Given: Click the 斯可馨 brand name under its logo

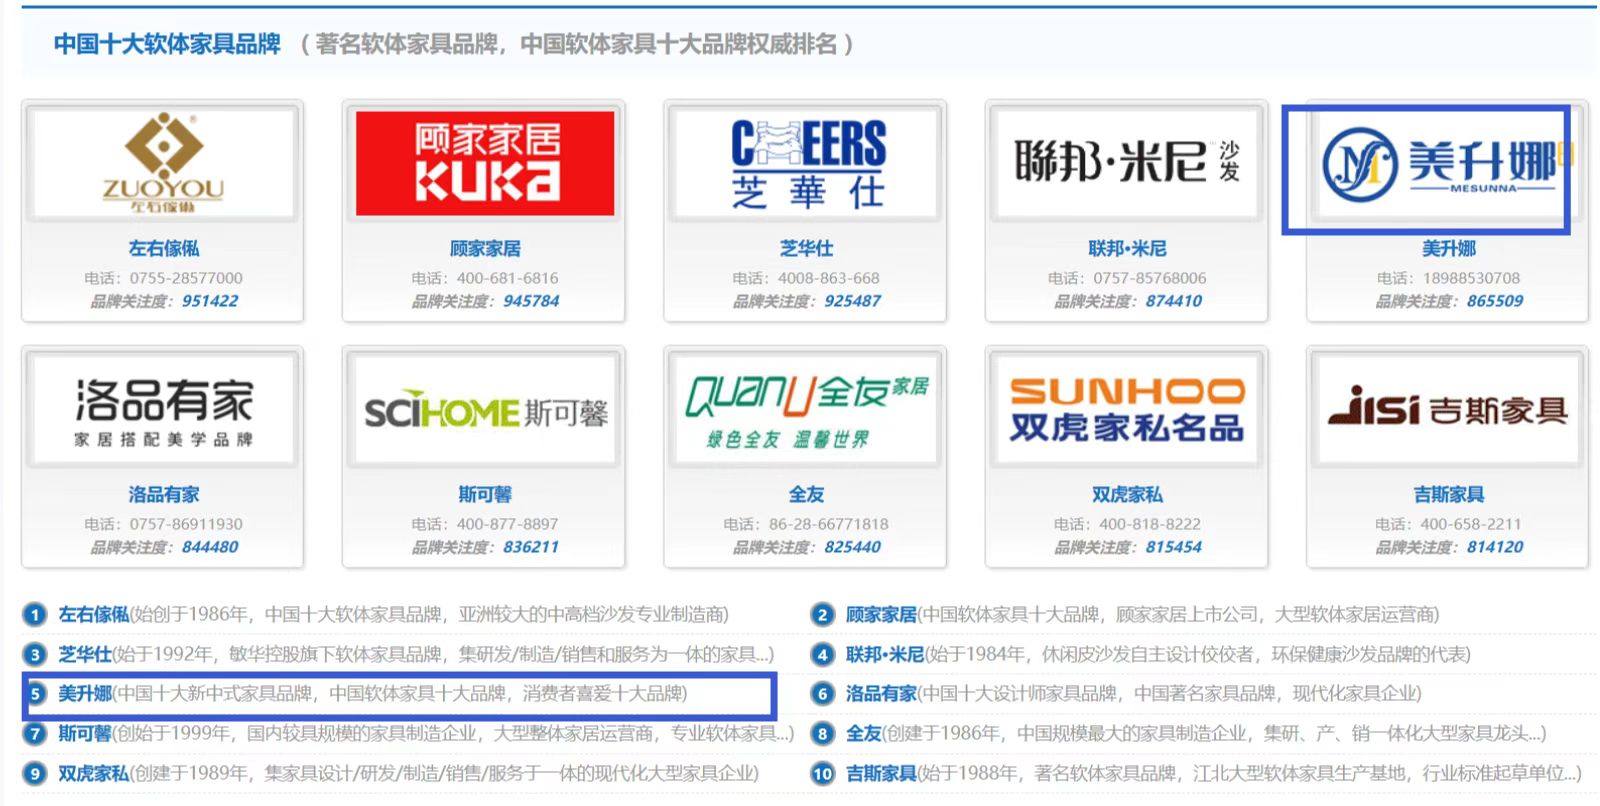Looking at the screenshot, I should pyautogui.click(x=485, y=494).
